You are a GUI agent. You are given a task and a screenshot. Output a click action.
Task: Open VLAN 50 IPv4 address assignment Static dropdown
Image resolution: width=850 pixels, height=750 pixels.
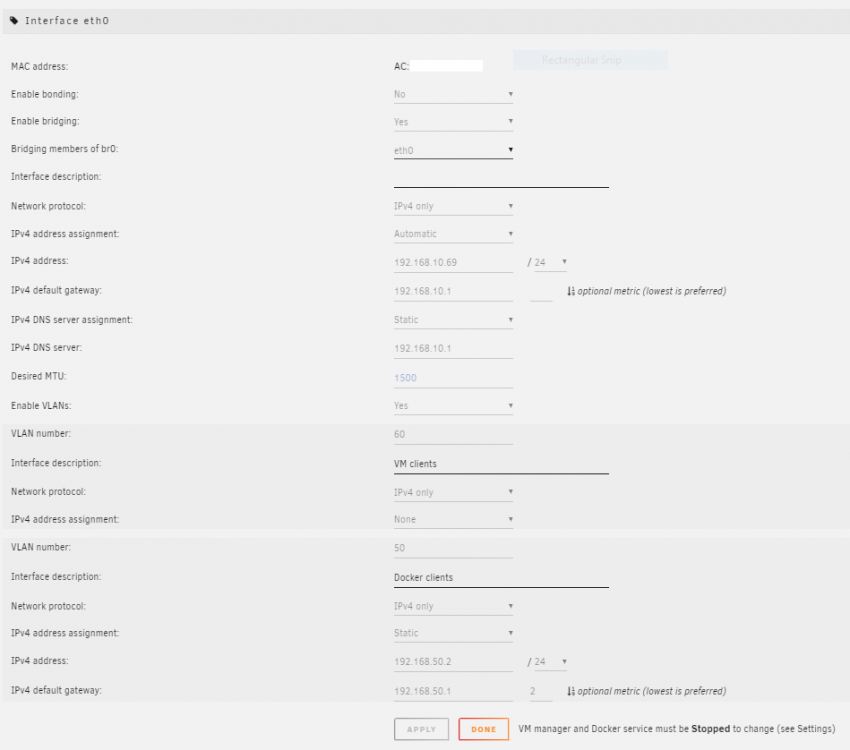click(453, 633)
